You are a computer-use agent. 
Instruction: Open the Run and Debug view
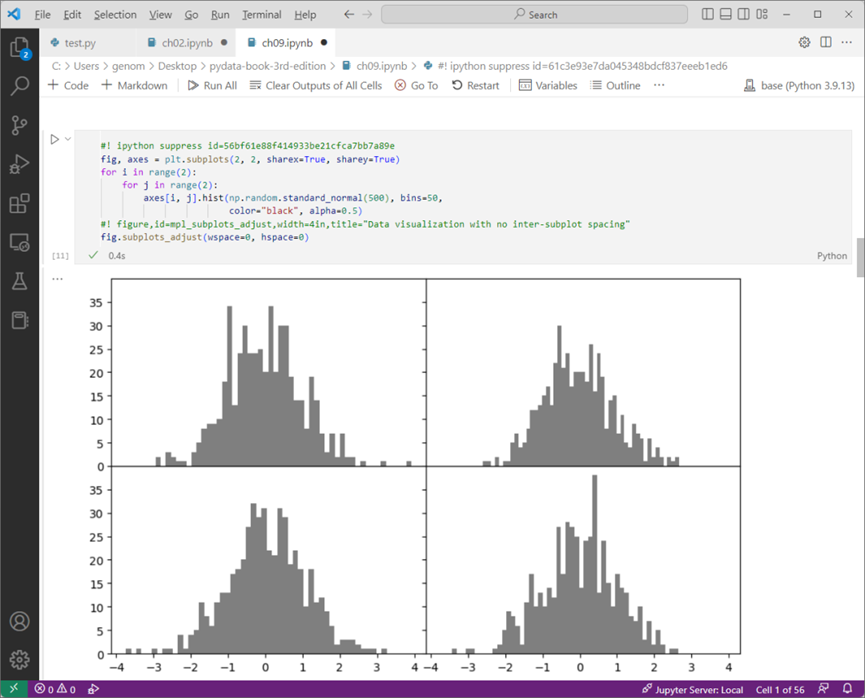click(x=20, y=164)
